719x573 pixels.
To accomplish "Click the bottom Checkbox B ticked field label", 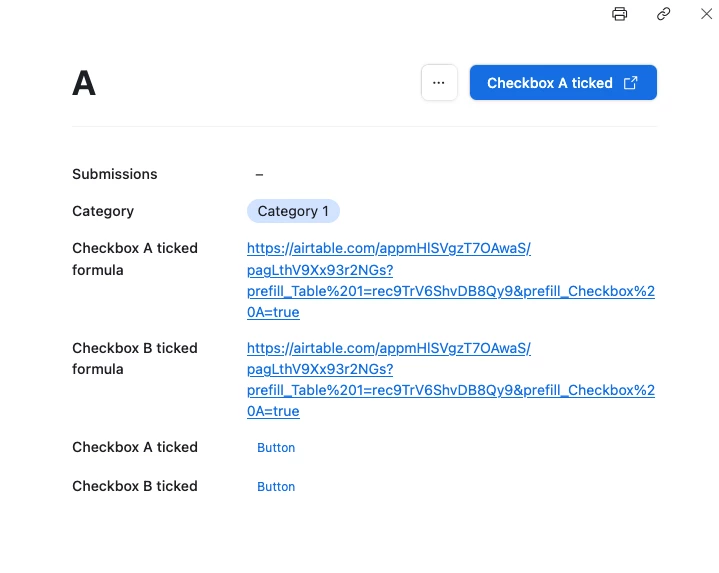I will [135, 486].
